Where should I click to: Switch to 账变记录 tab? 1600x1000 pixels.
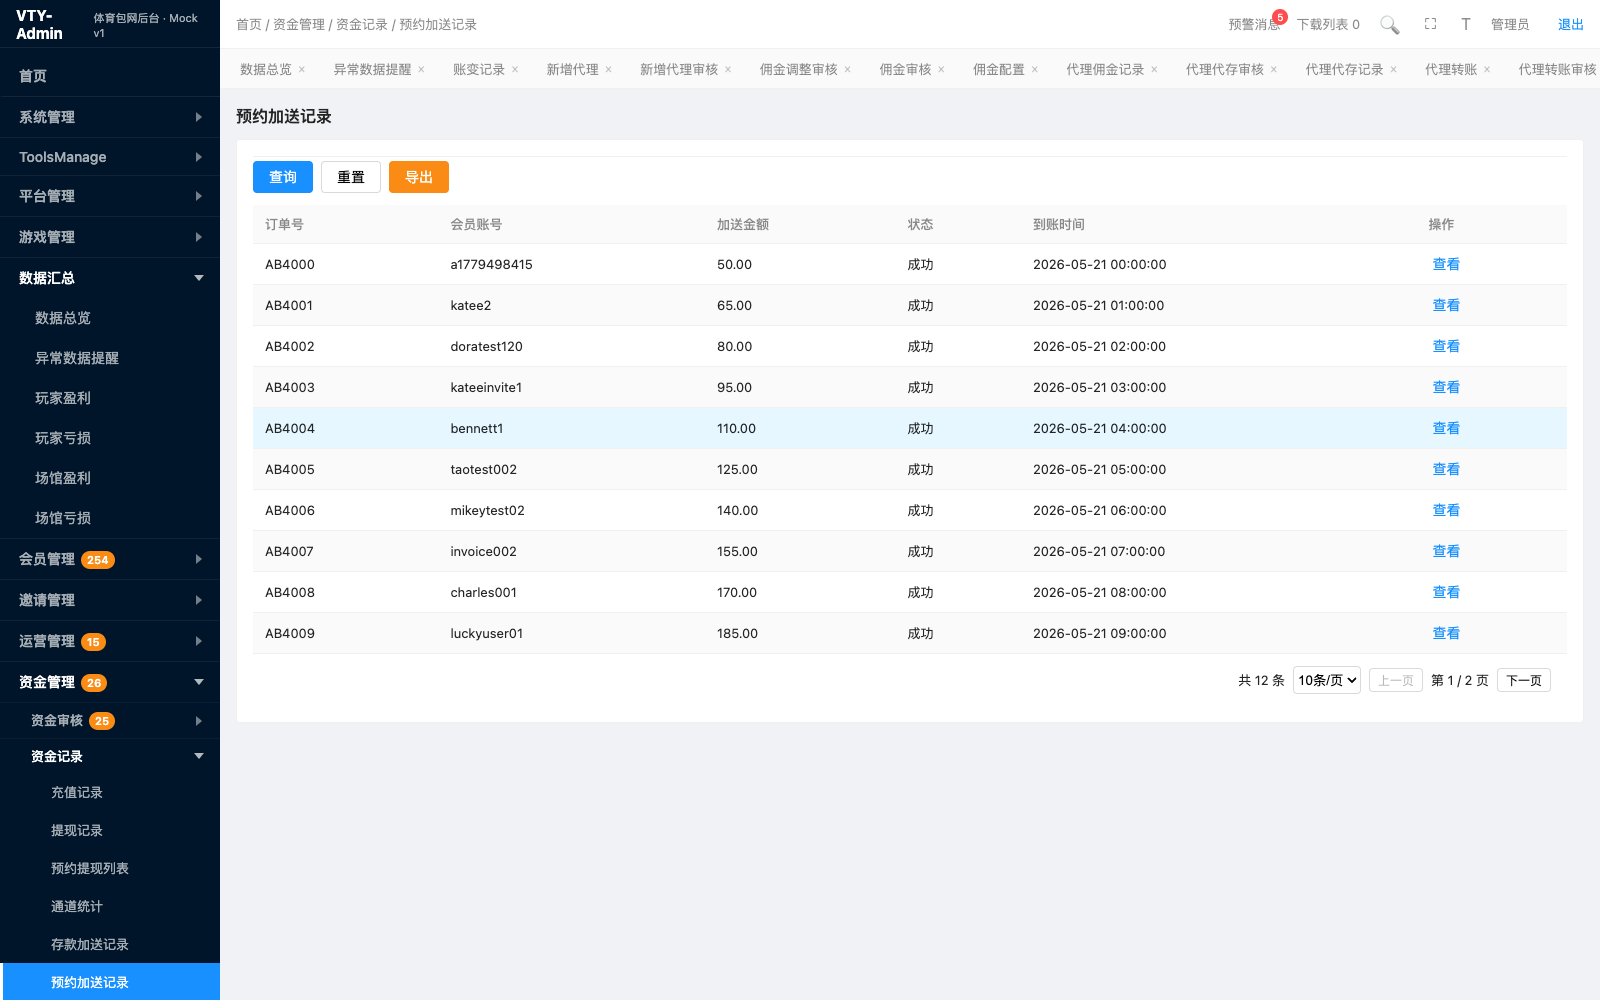coord(479,70)
